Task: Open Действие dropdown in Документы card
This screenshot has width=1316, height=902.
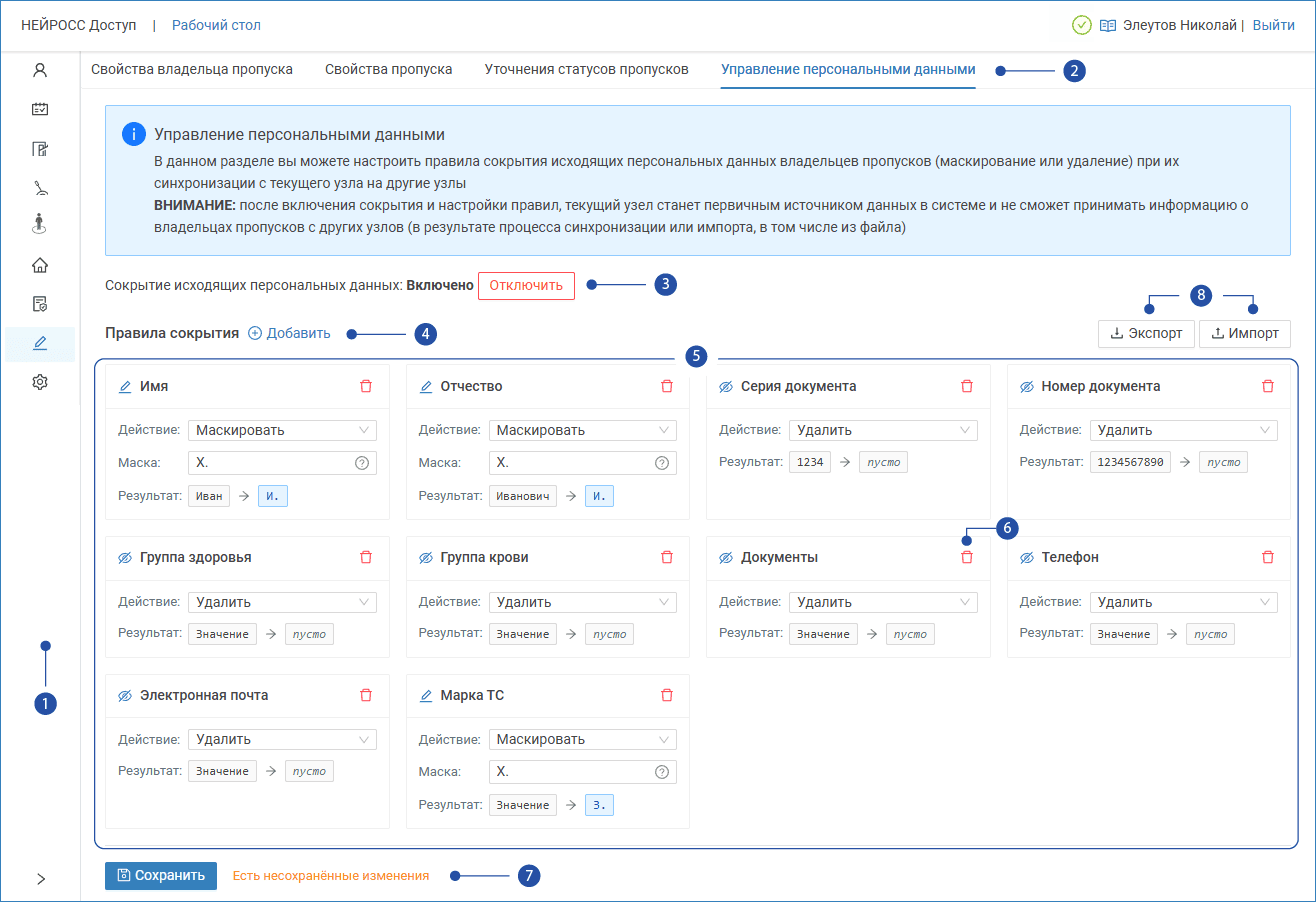Action: point(882,602)
